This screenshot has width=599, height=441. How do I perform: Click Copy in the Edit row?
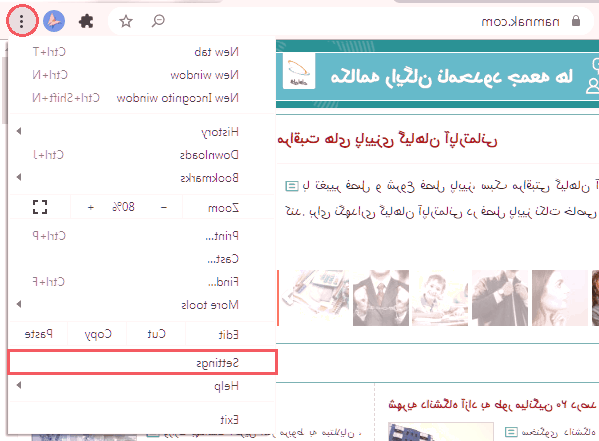98,334
